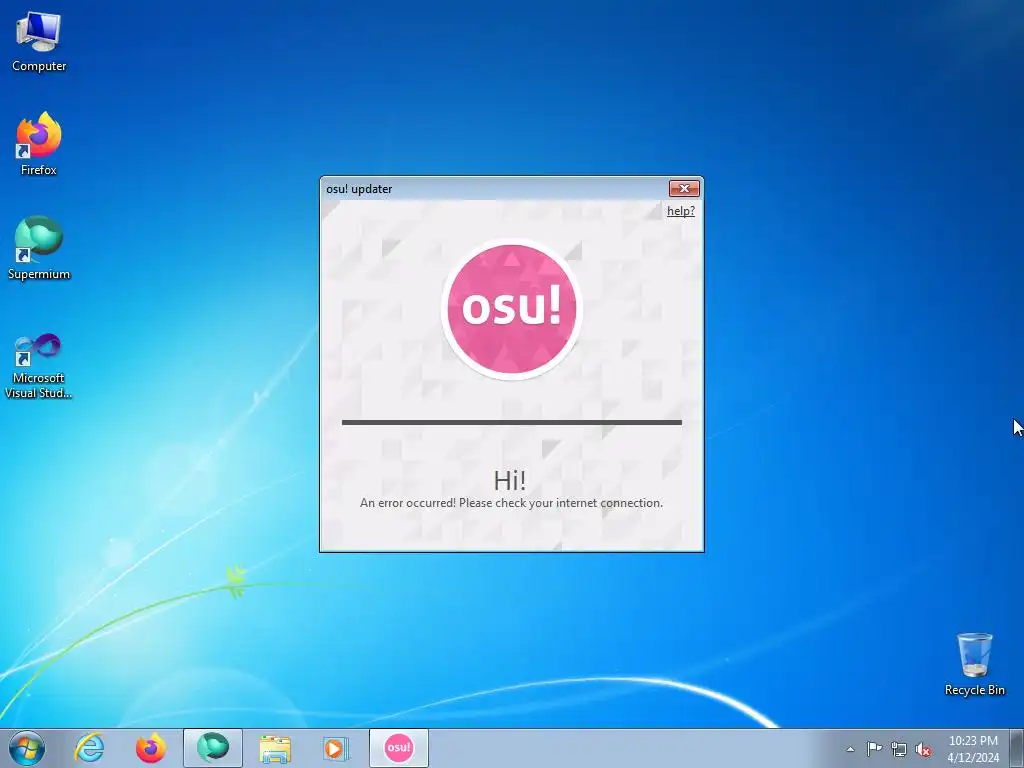
Task: Click the 'Hi!' heading text
Action: (510, 481)
